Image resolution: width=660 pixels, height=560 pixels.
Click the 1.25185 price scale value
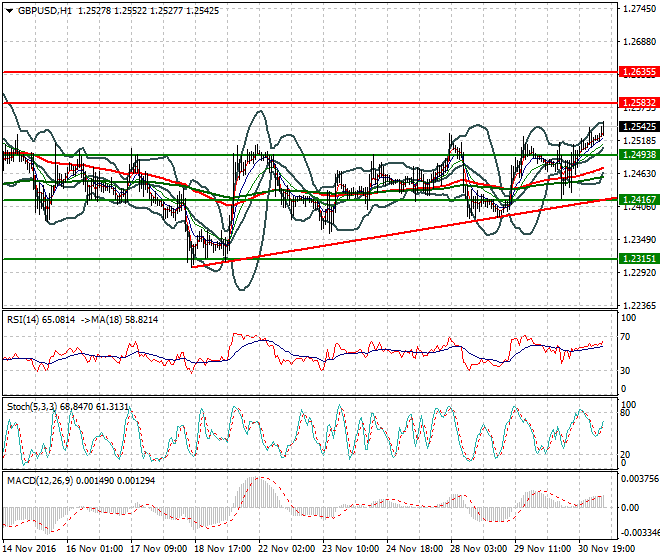coord(639,141)
